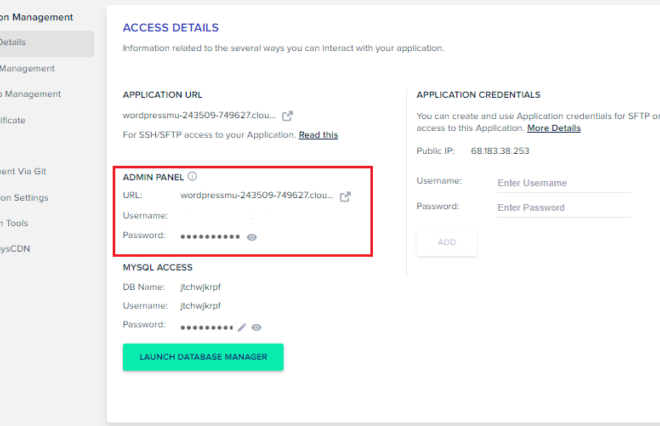Focus the Enter Password field
Screen dimensions: 660x426
[564, 208]
